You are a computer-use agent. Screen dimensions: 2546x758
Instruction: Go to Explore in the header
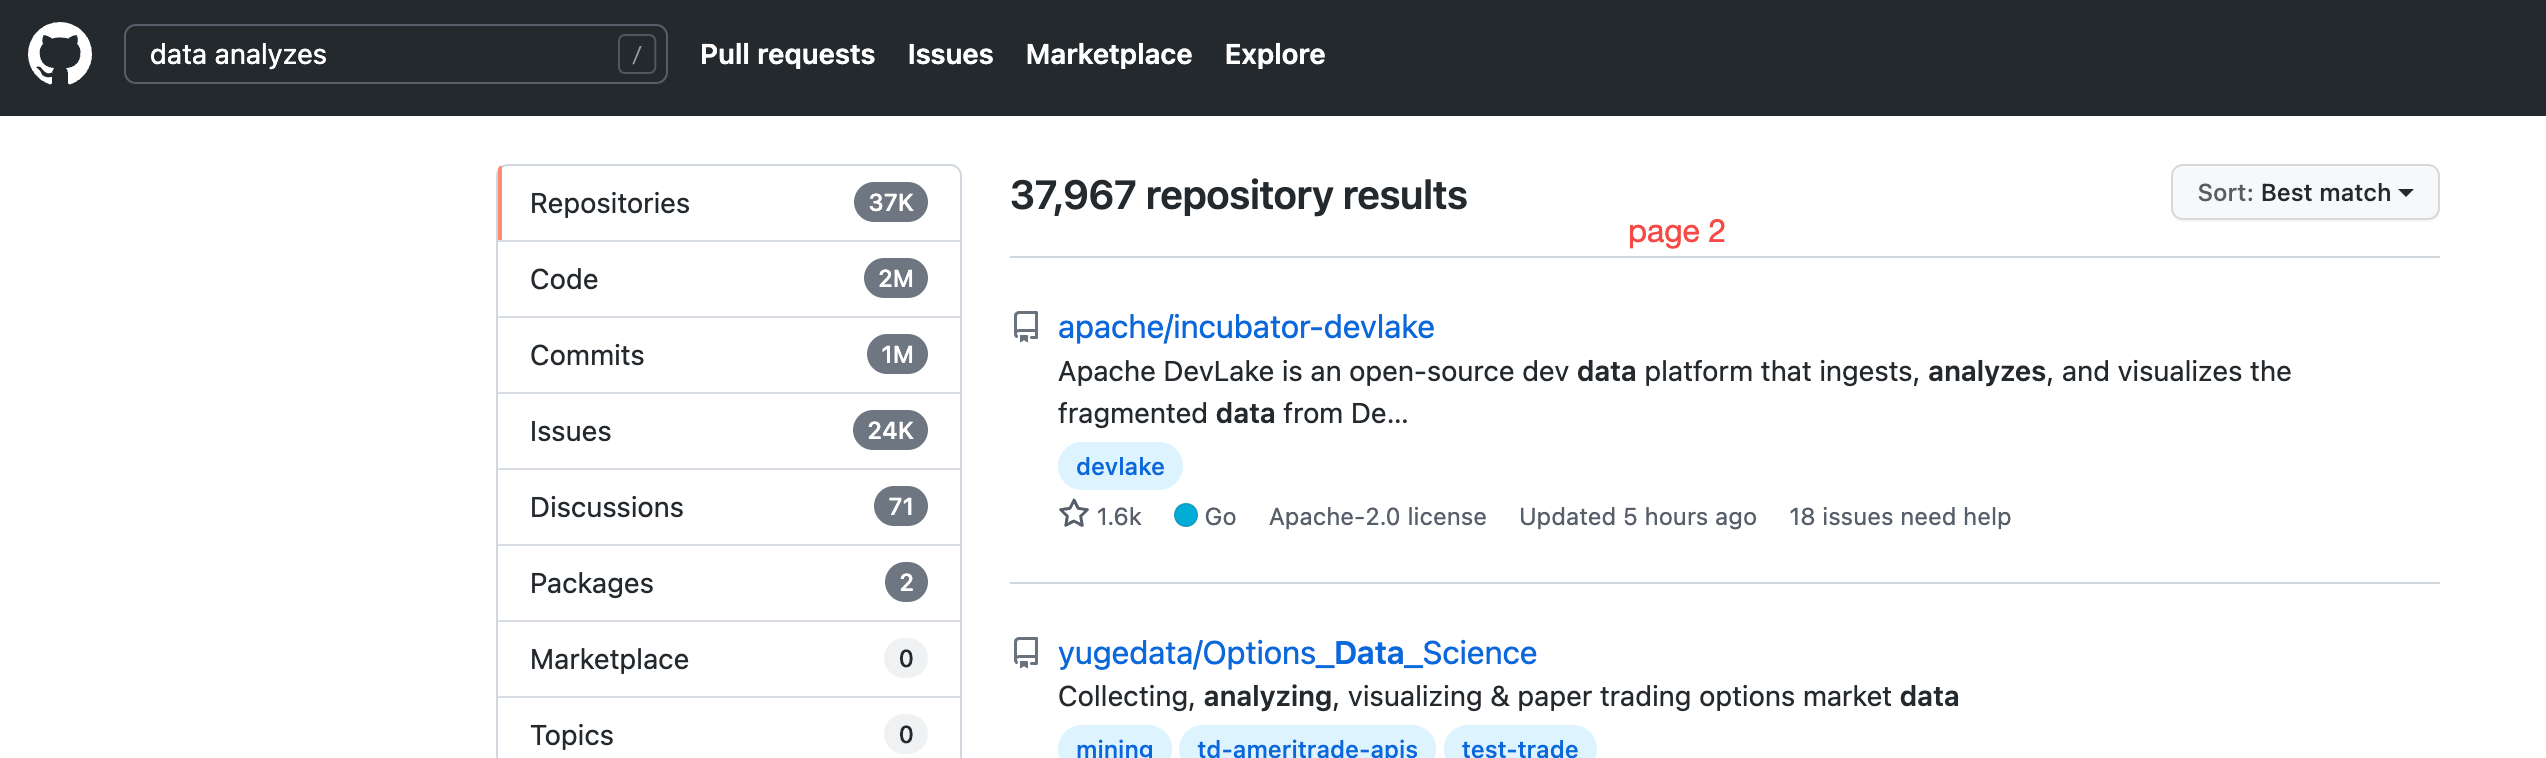pyautogui.click(x=1274, y=54)
